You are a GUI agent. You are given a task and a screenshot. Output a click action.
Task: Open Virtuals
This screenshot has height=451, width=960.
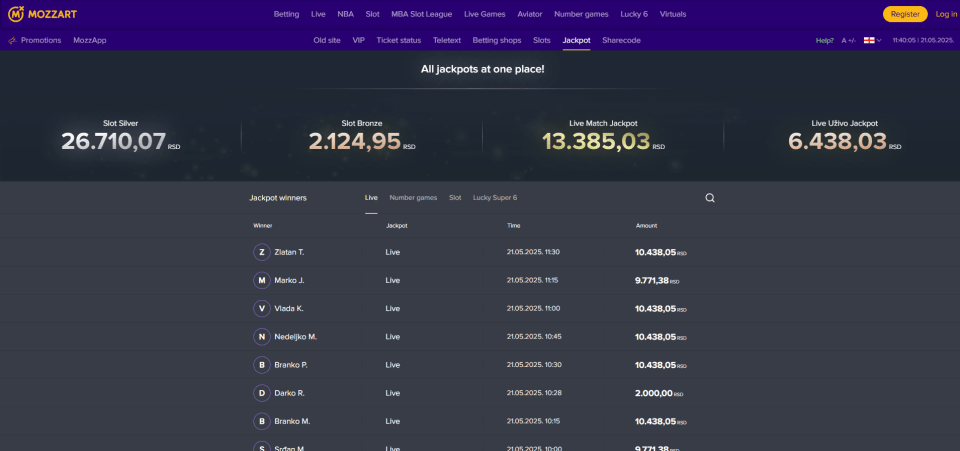[673, 14]
